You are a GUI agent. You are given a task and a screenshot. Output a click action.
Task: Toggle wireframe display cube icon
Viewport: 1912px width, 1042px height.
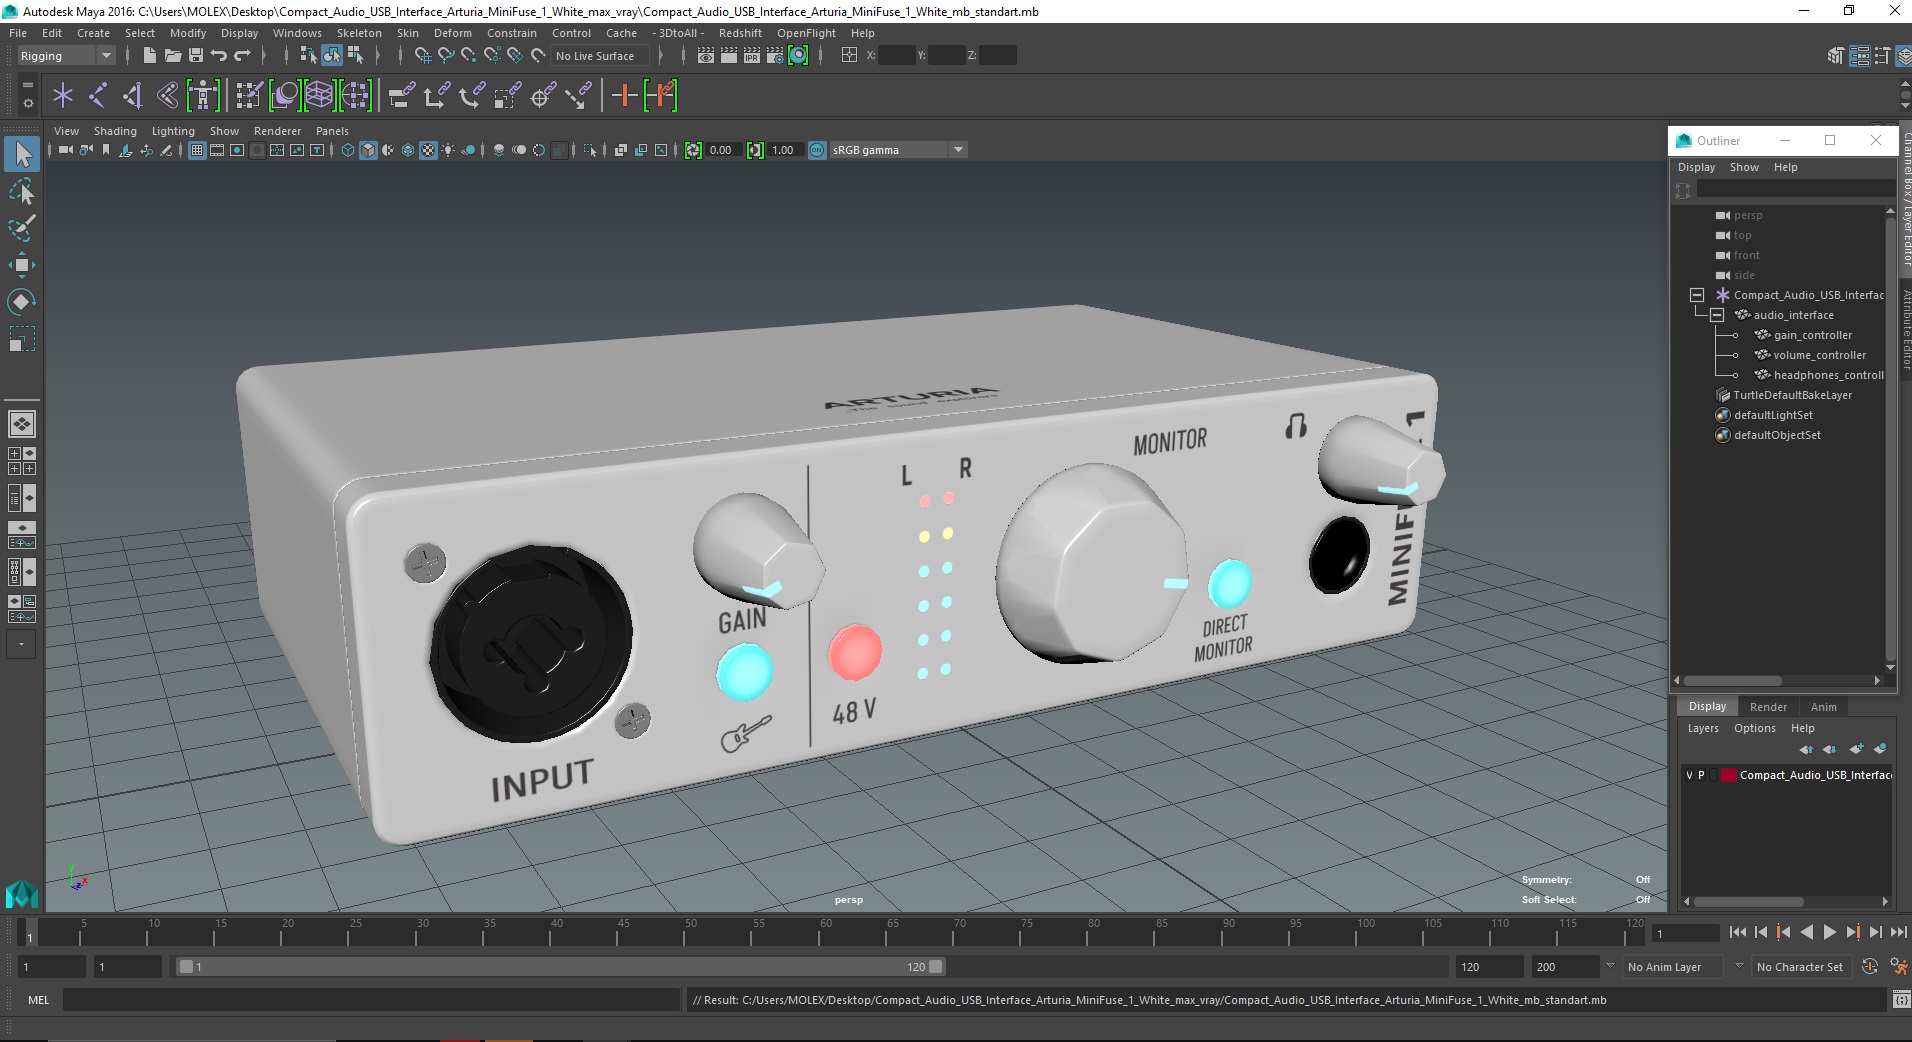(x=348, y=150)
